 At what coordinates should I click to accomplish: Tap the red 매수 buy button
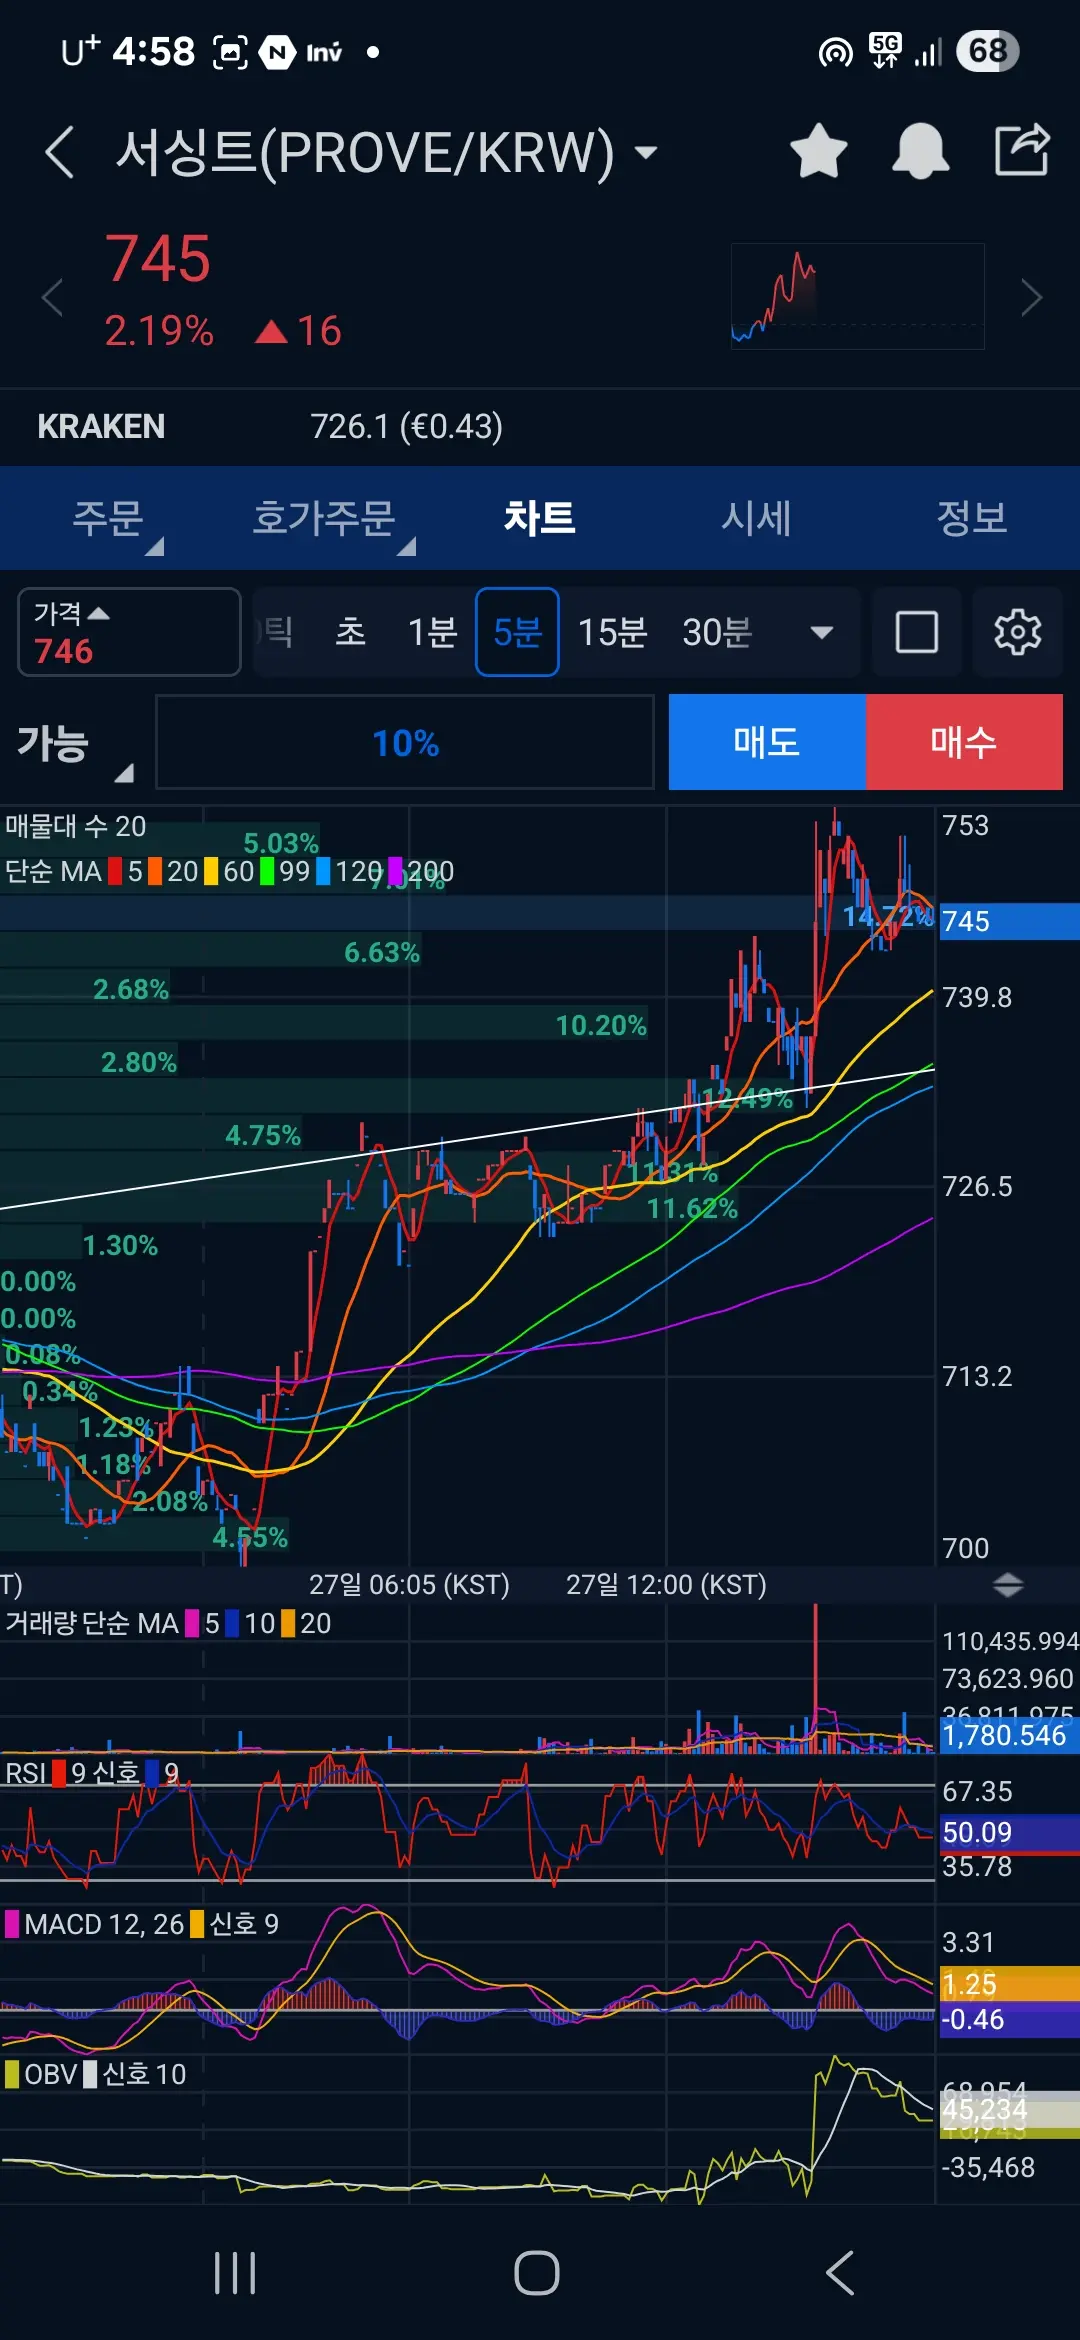point(964,742)
